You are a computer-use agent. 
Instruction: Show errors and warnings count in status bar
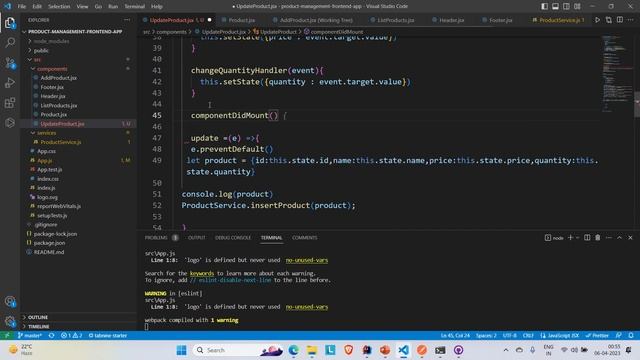tap(71, 336)
